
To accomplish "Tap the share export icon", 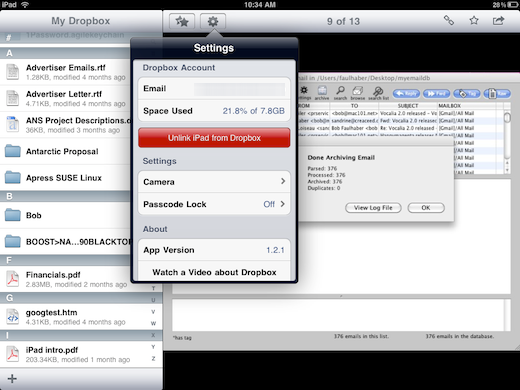I will [x=498, y=21].
